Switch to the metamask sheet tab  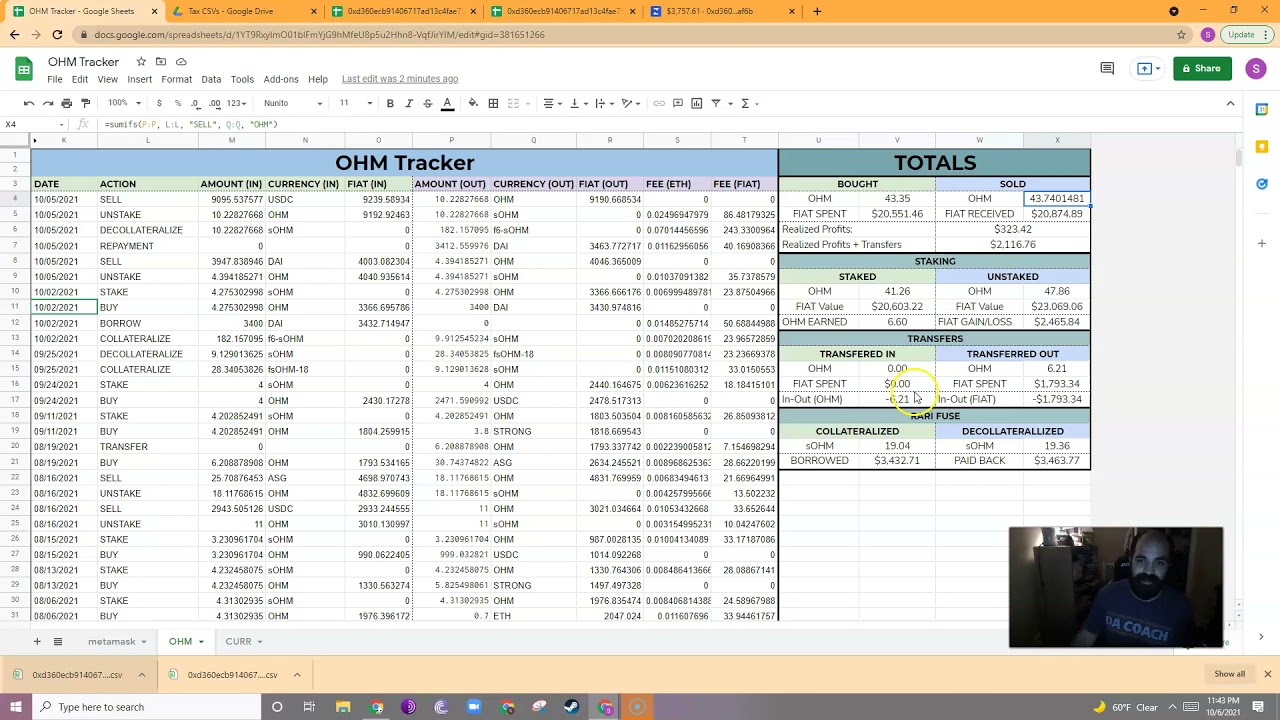pos(111,641)
